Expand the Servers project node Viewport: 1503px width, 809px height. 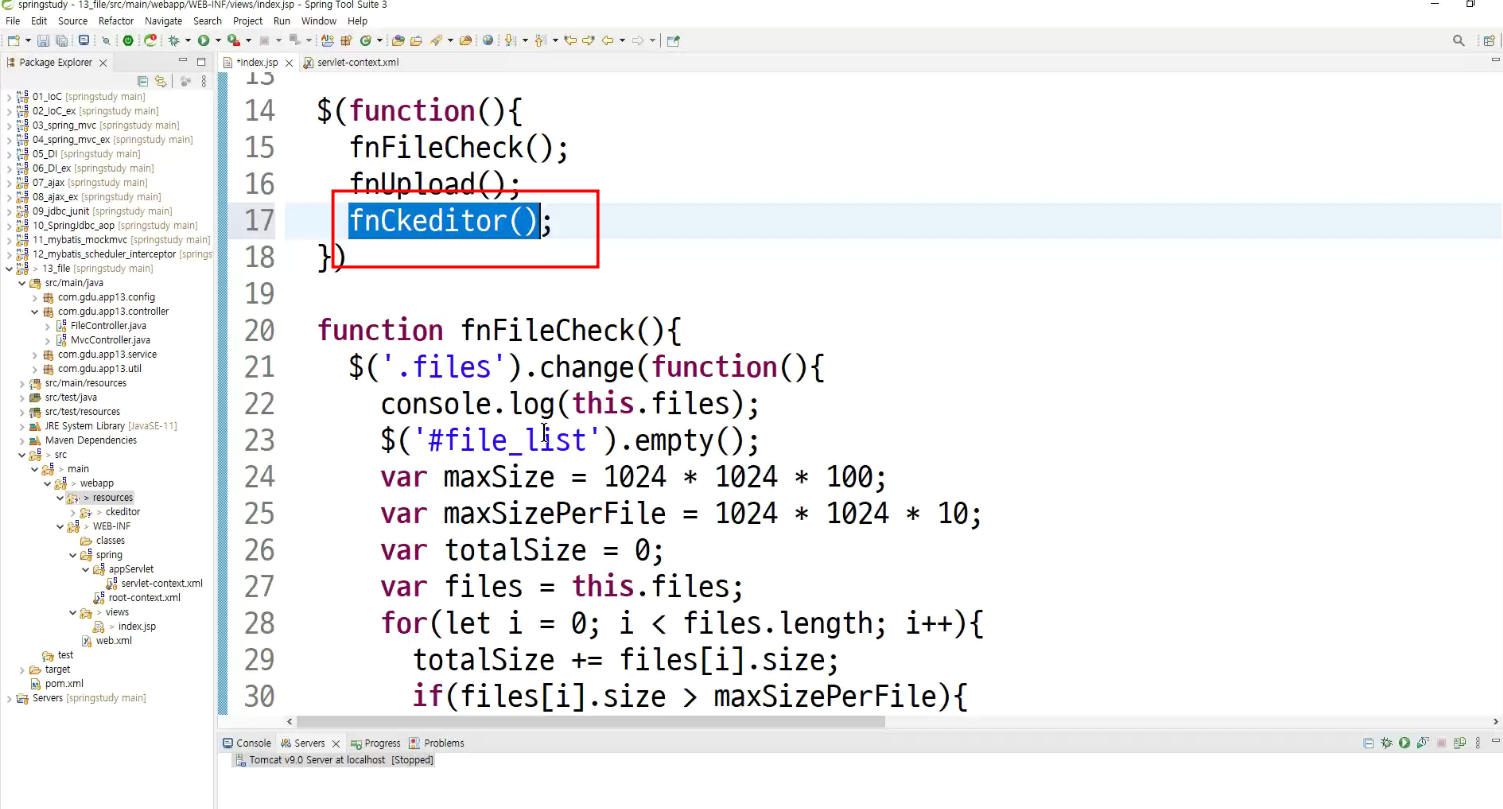pyautogui.click(x=9, y=698)
